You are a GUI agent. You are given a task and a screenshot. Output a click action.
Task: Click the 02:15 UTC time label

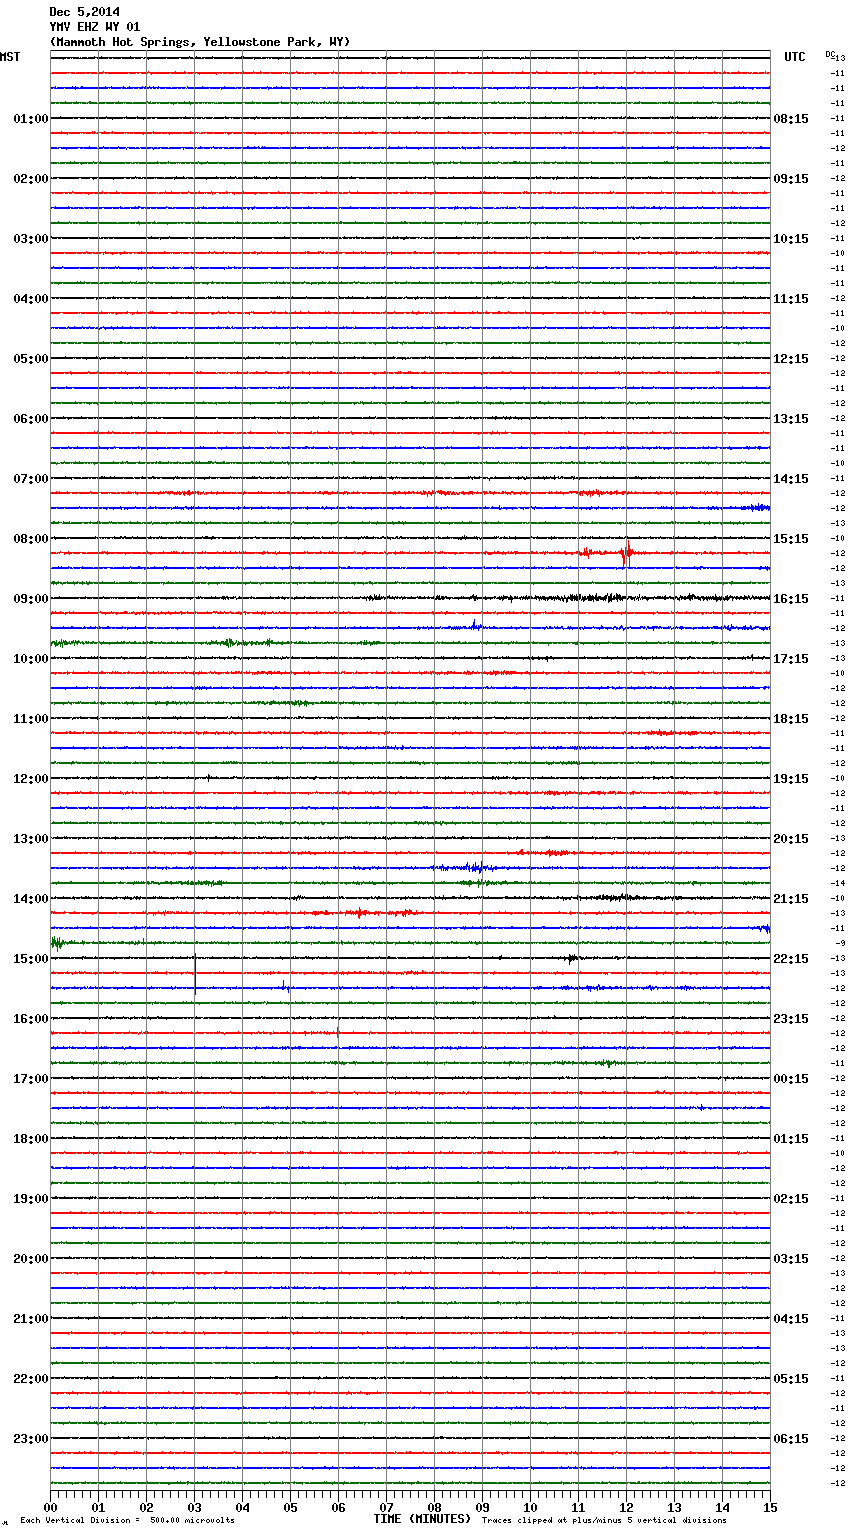[791, 1199]
